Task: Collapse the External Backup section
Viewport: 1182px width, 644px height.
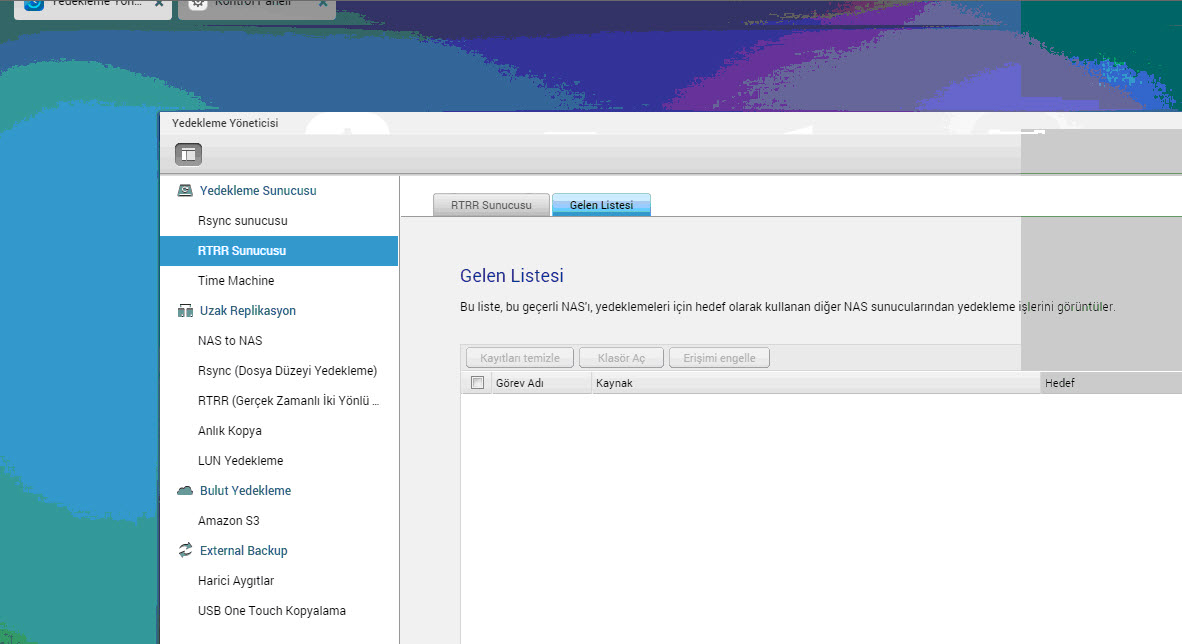Action: pyautogui.click(x=243, y=550)
